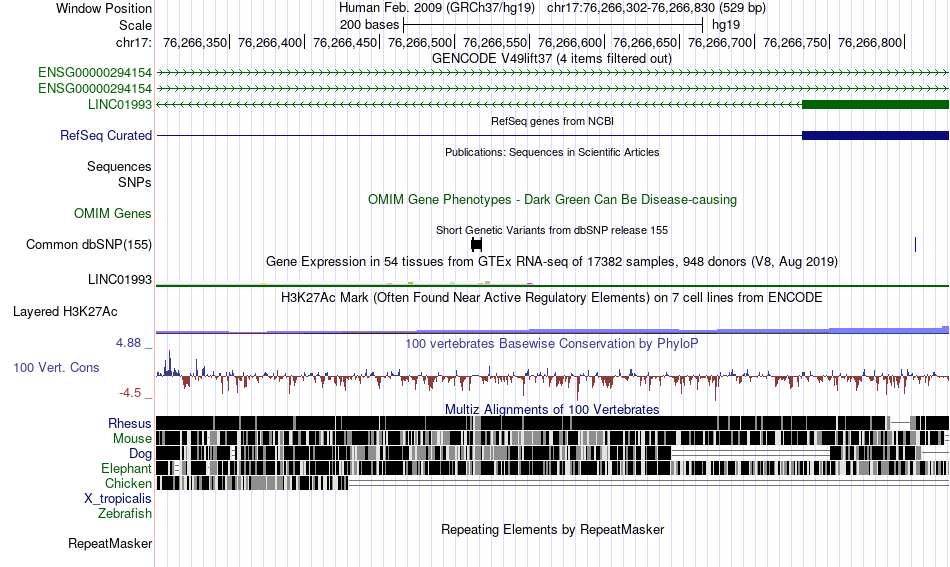Click the GTEx Gene Expression track title

pos(552,262)
